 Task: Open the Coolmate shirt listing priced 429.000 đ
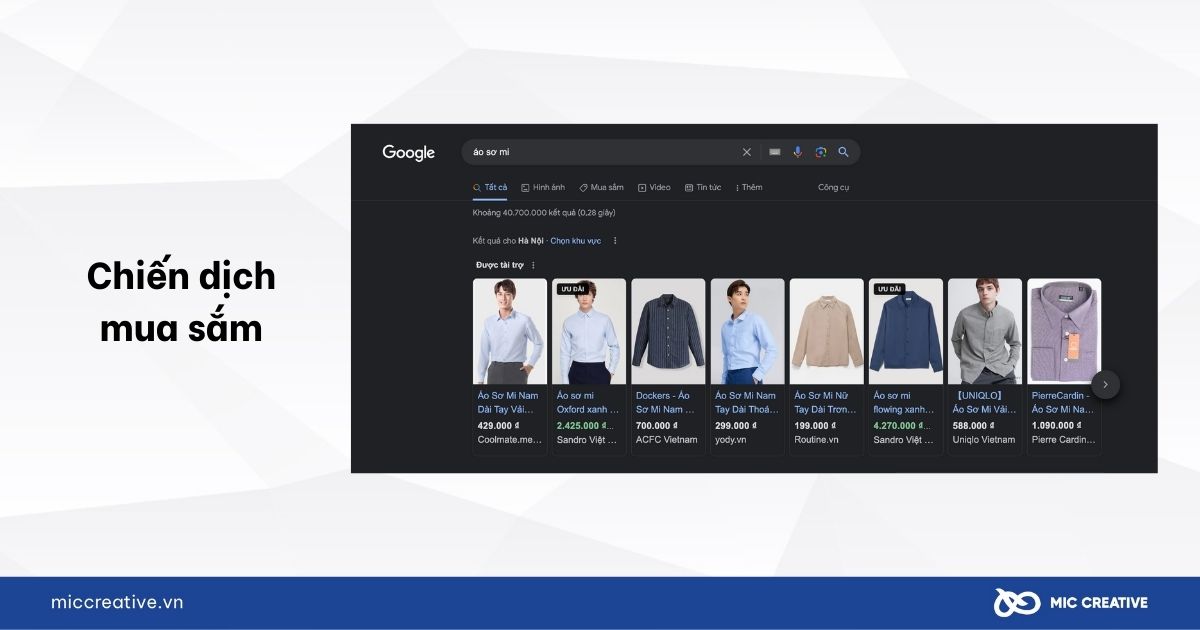pos(510,367)
